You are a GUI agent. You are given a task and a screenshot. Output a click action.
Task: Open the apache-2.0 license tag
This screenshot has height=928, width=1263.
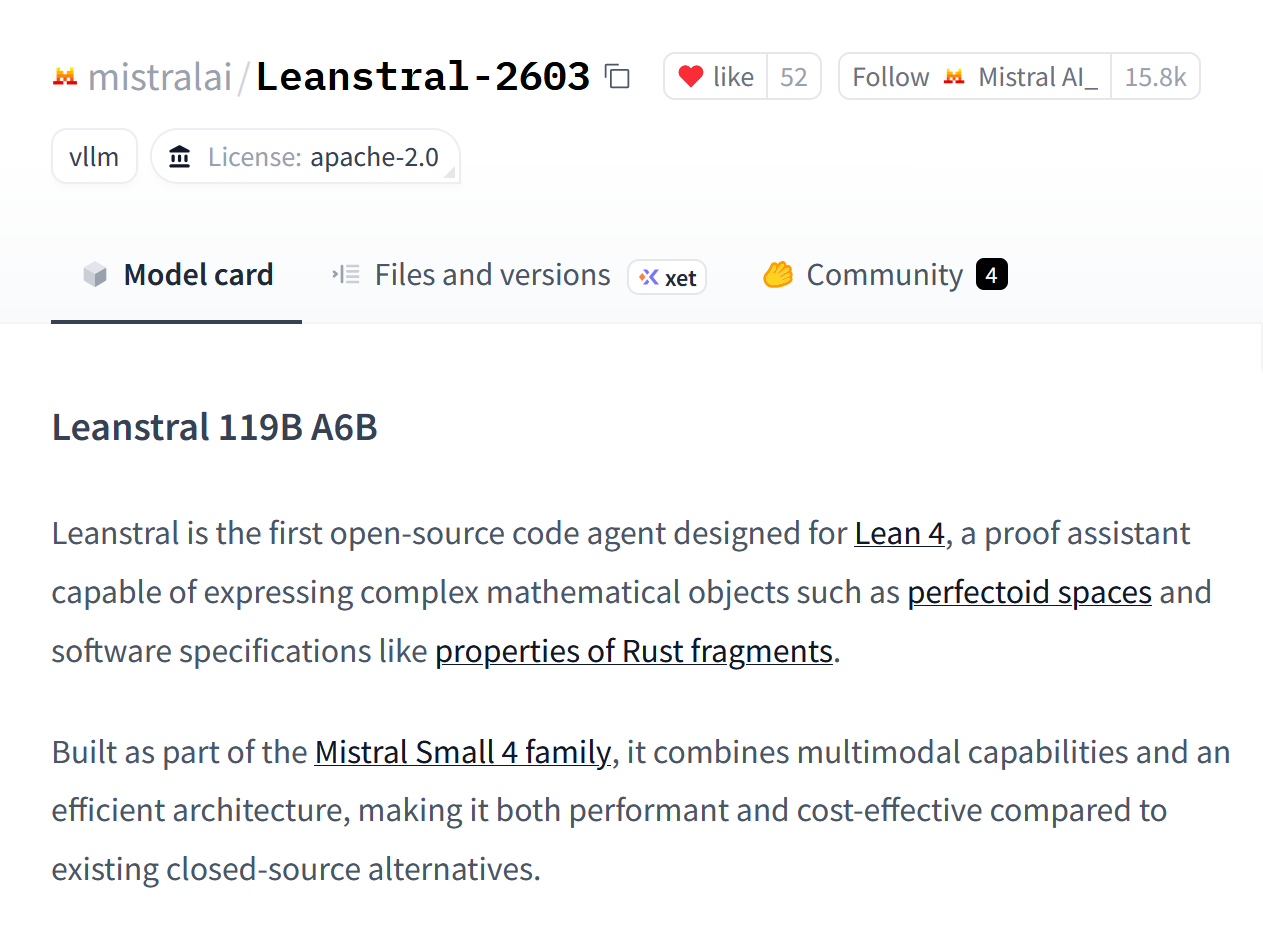[374, 157]
